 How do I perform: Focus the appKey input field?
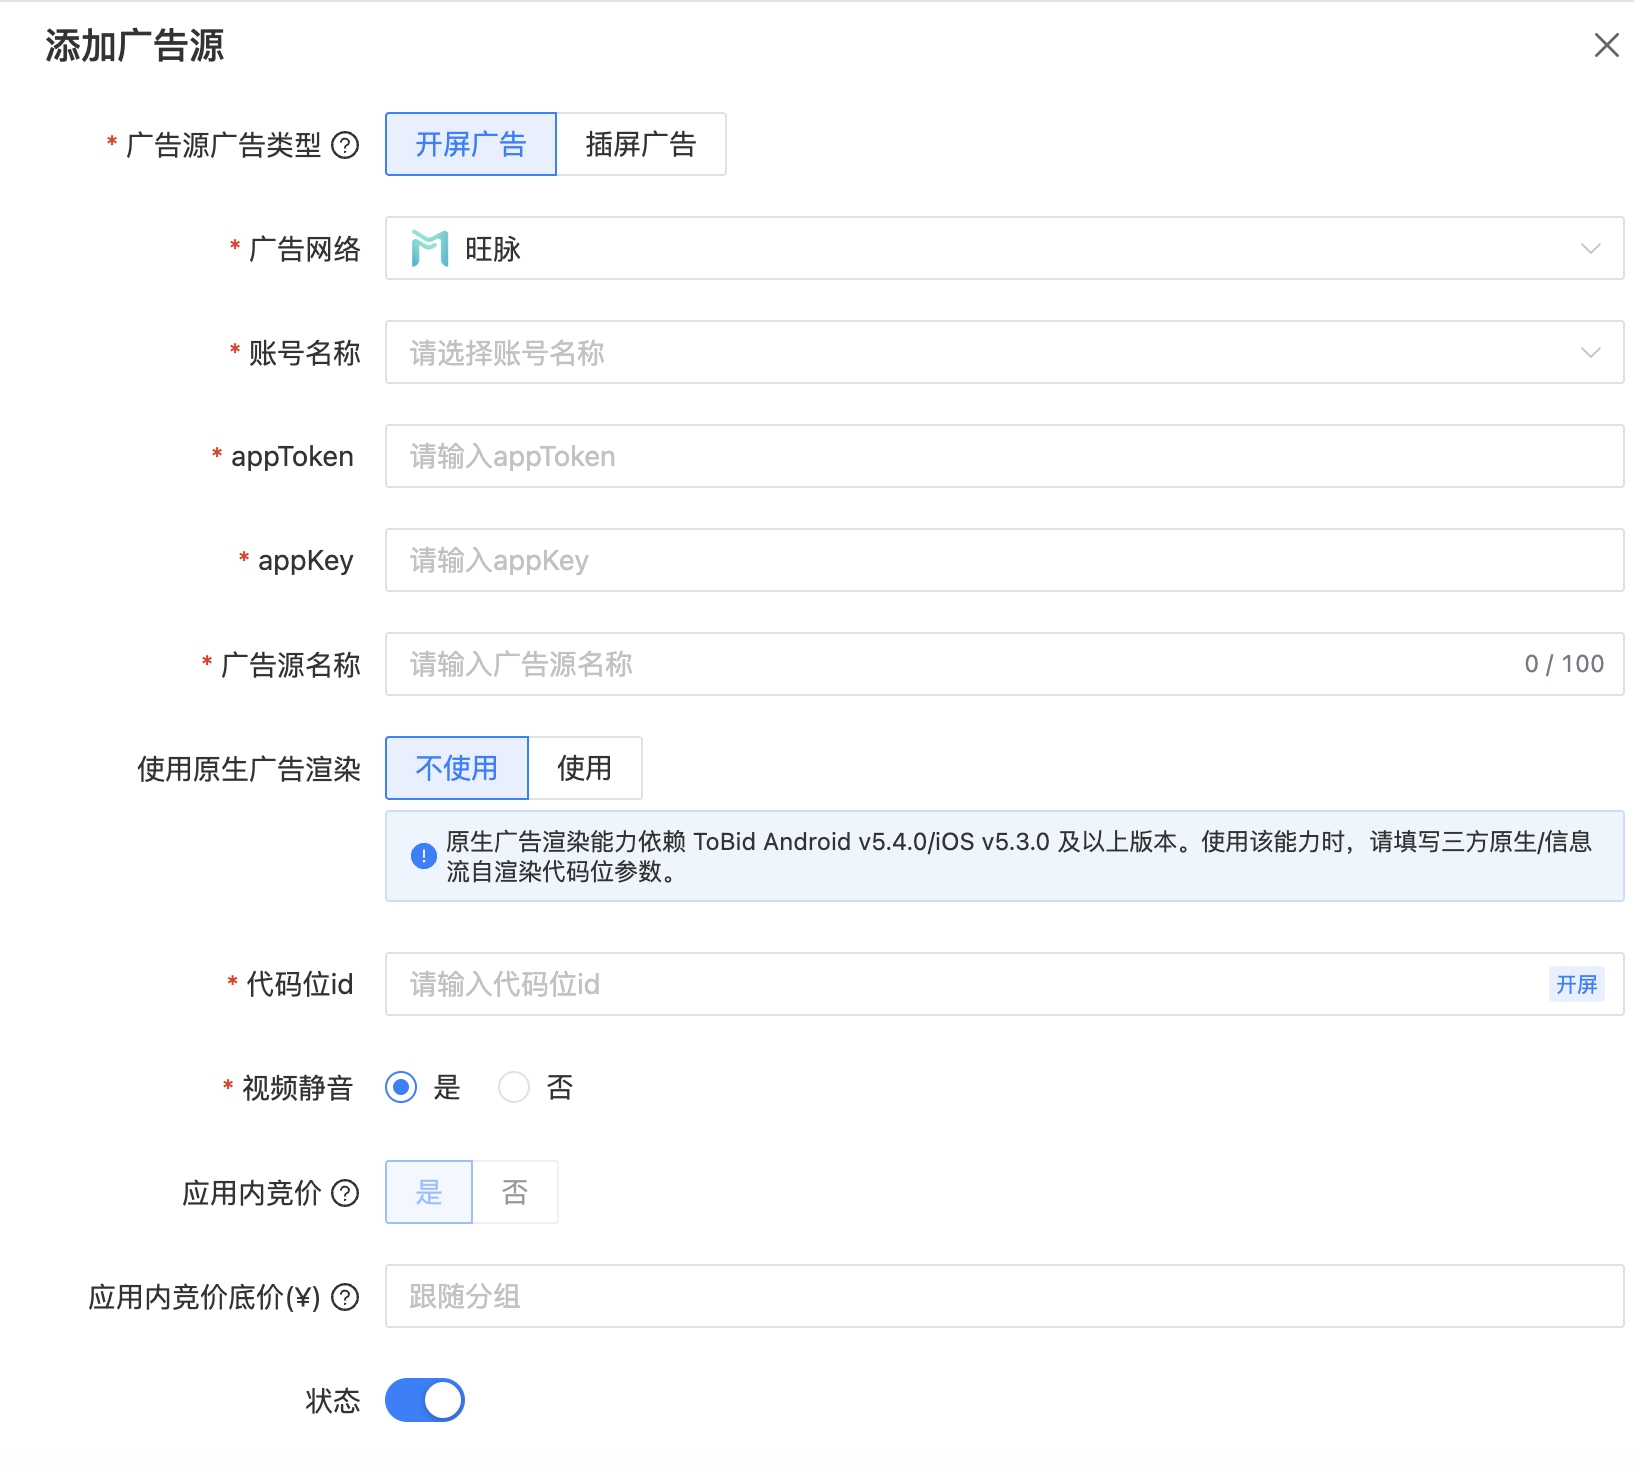click(x=1004, y=560)
